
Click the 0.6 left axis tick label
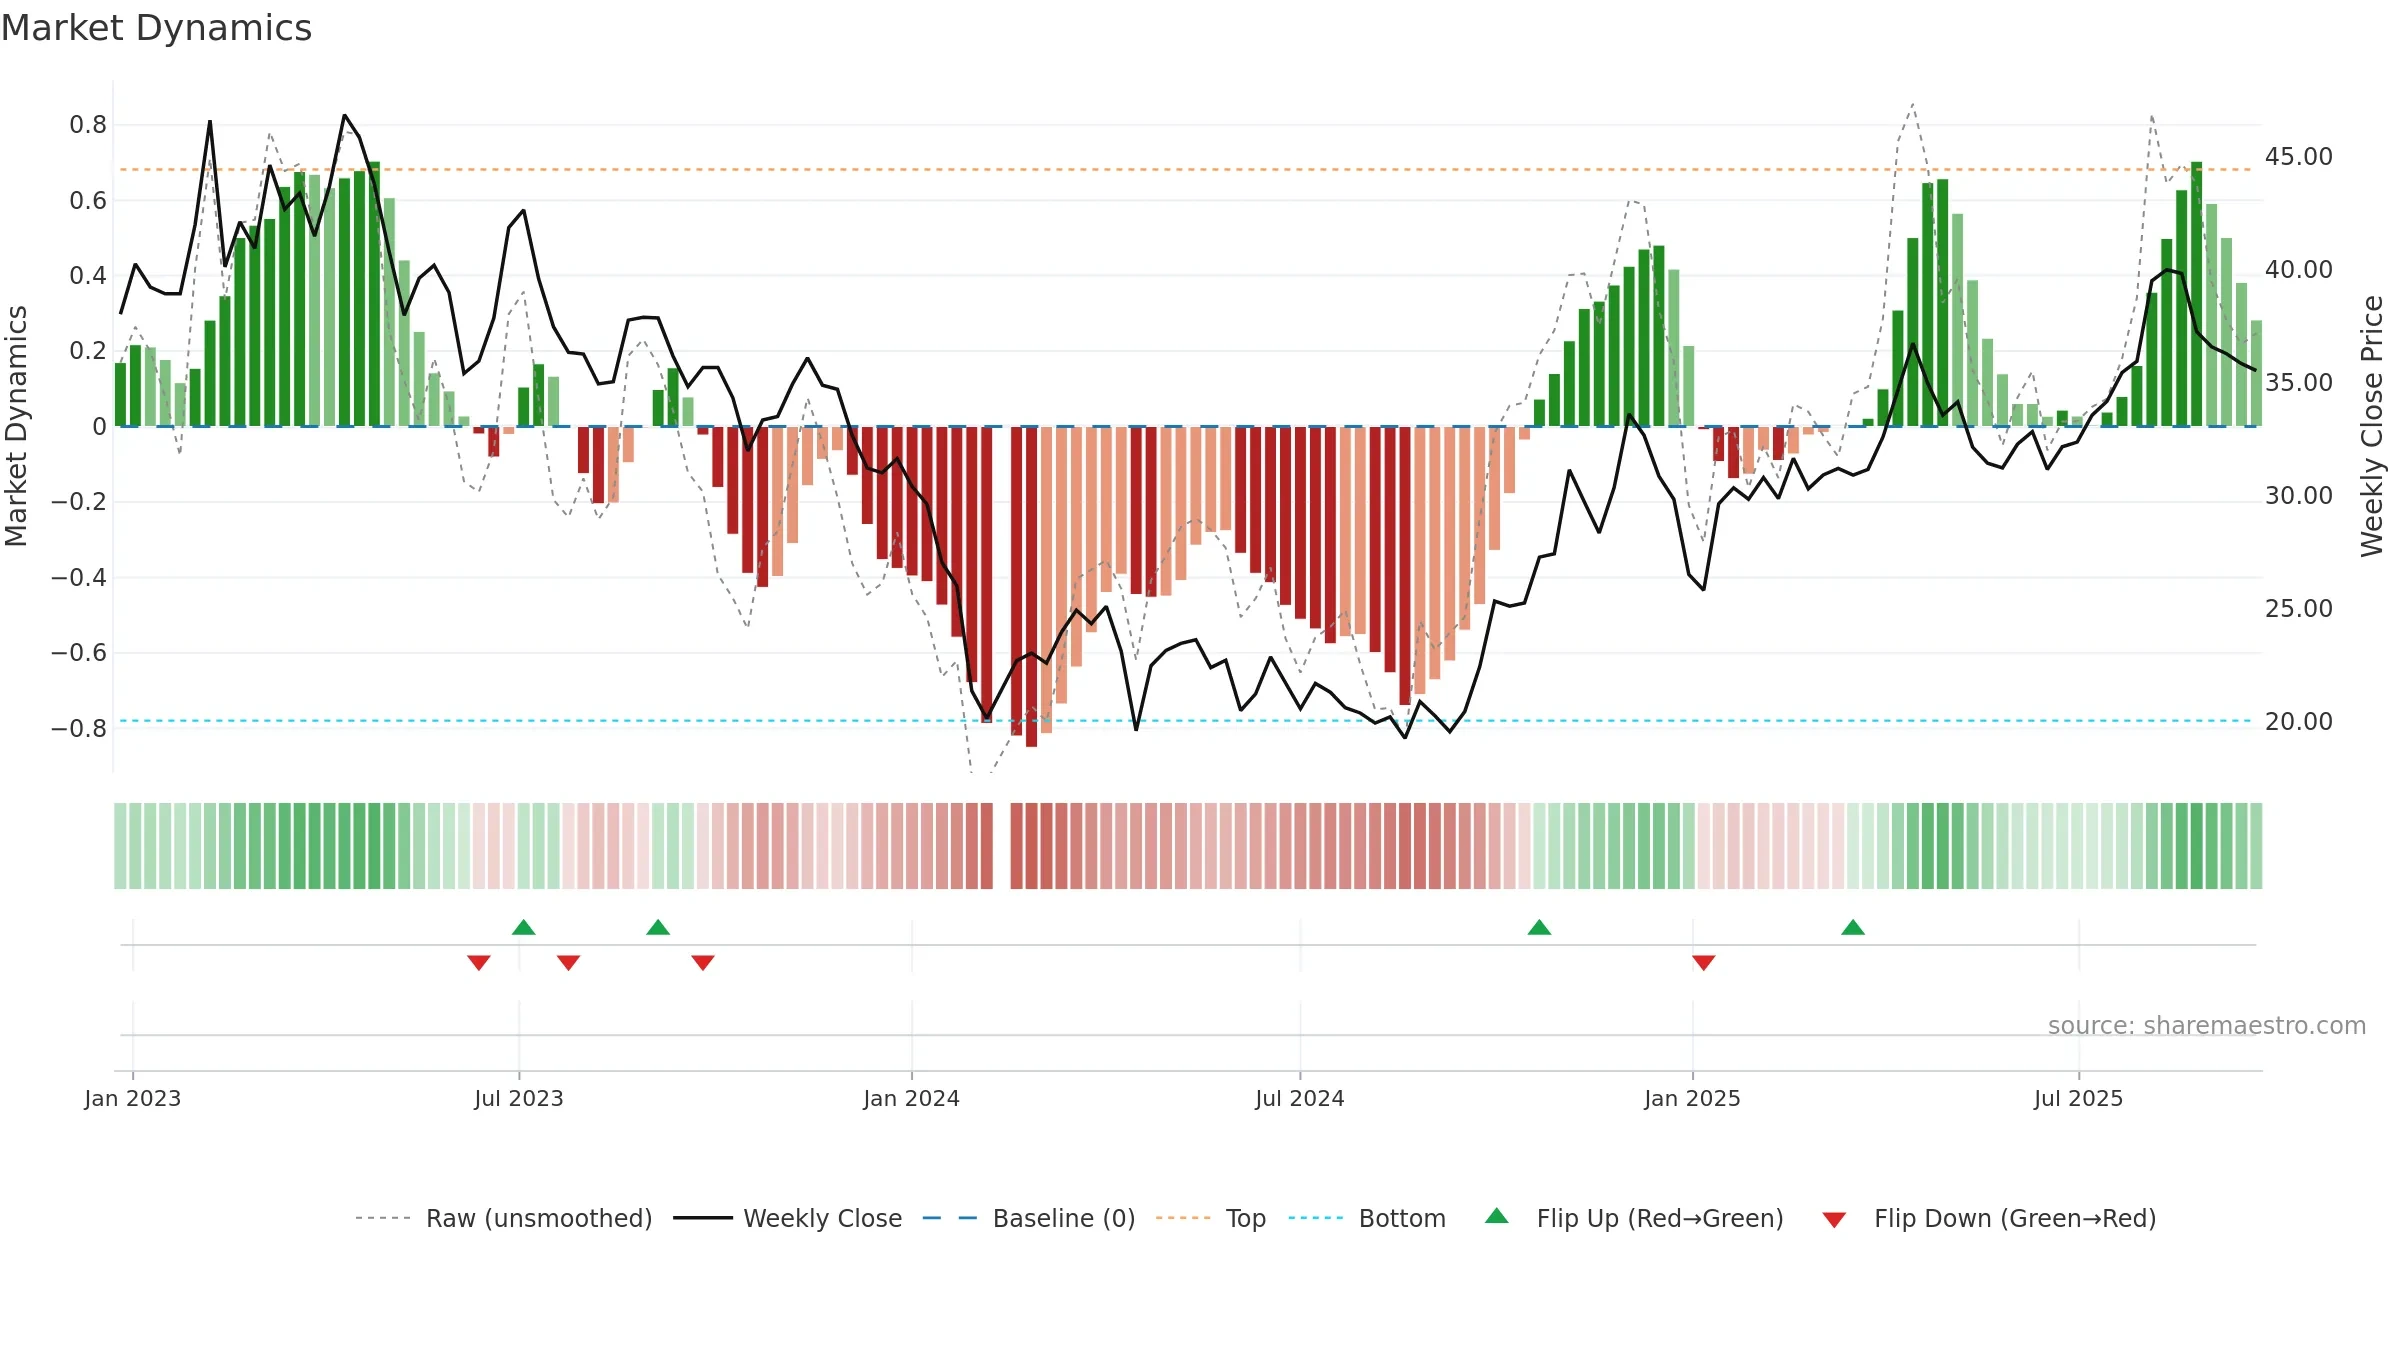tap(88, 201)
